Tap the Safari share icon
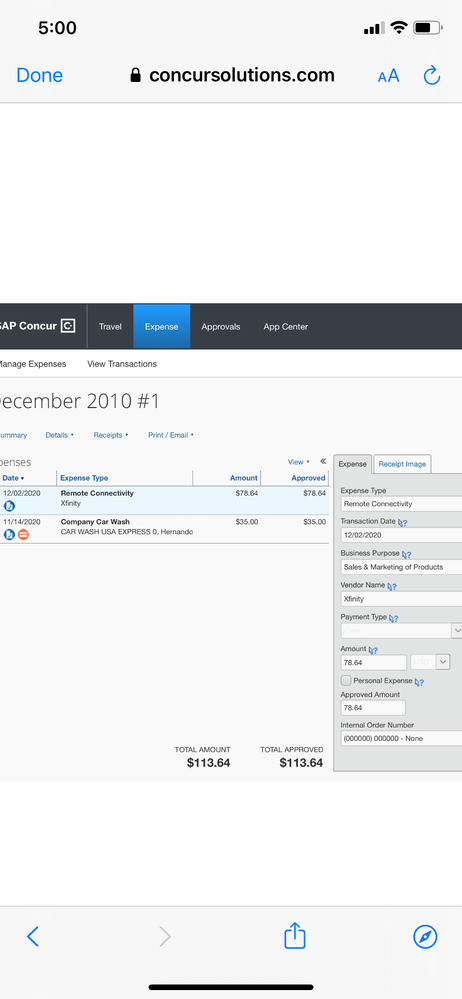The width and height of the screenshot is (462, 999). tap(294, 936)
